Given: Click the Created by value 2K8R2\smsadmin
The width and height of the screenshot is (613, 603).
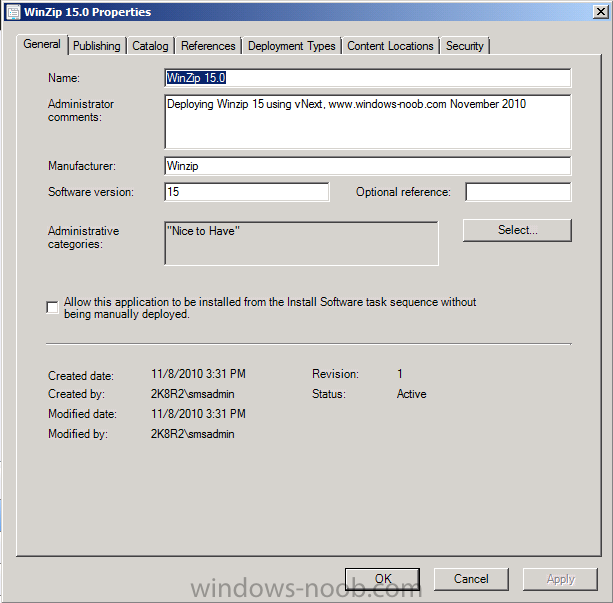Looking at the screenshot, I should point(192,394).
